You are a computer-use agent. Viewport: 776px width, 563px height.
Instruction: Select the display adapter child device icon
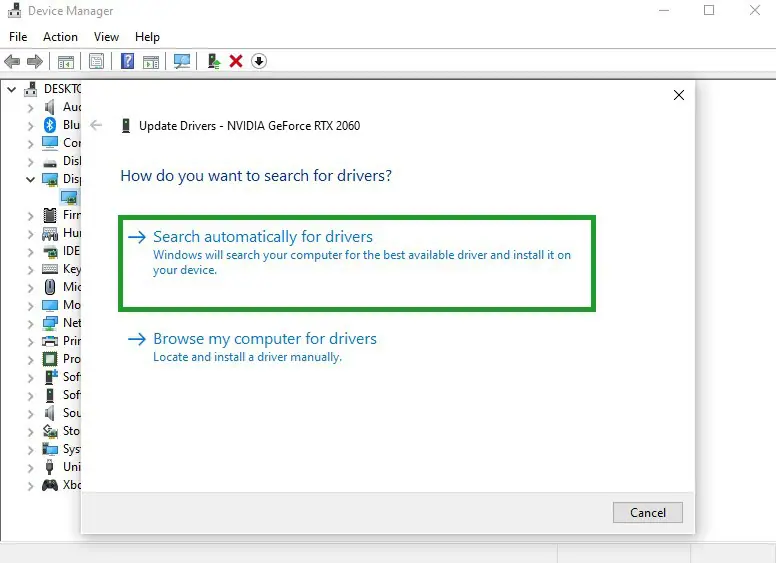pos(69,197)
